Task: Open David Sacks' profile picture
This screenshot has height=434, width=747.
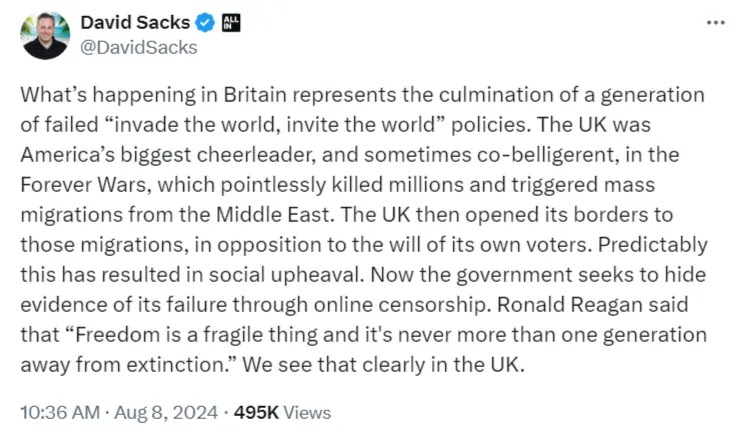Action: point(45,36)
